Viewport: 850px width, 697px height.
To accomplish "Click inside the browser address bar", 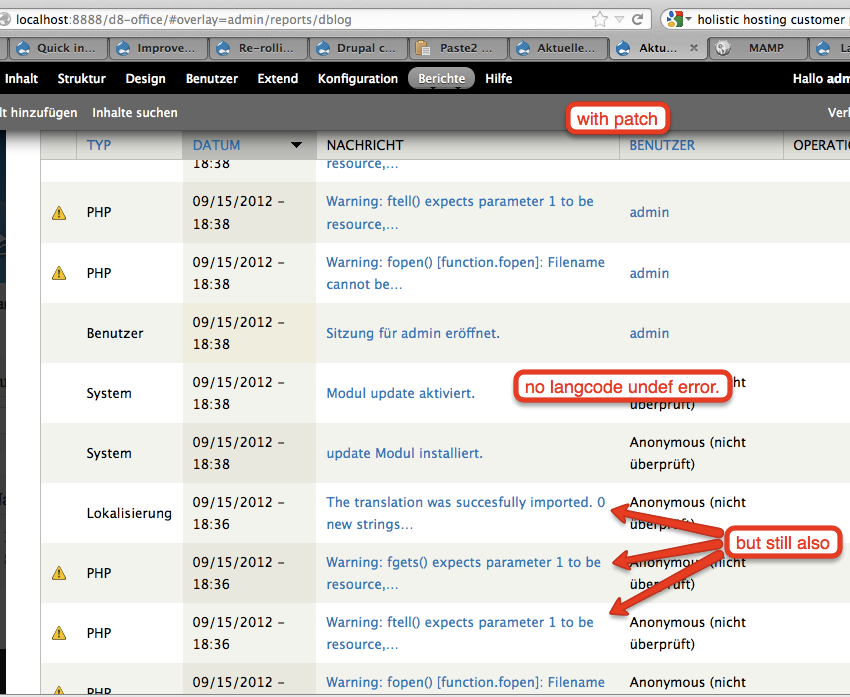I will tap(300, 18).
